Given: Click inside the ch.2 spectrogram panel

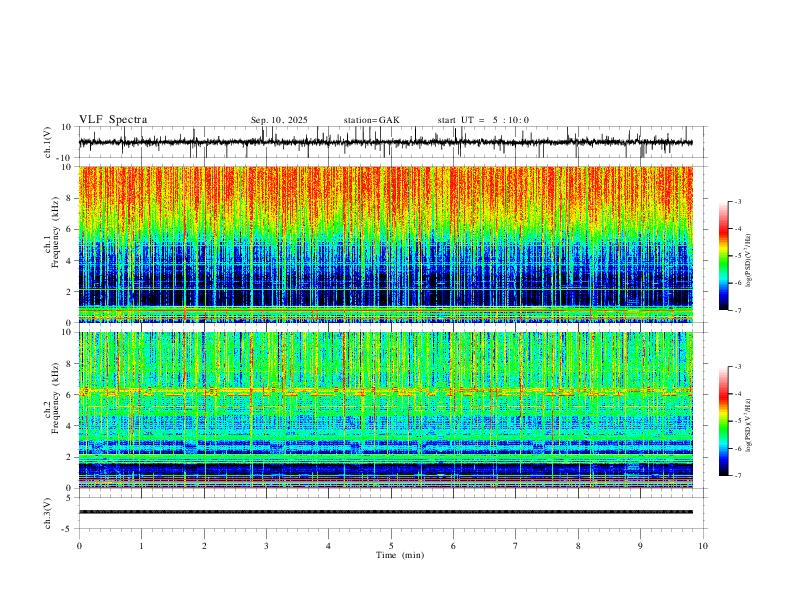Looking at the screenshot, I should (385, 410).
